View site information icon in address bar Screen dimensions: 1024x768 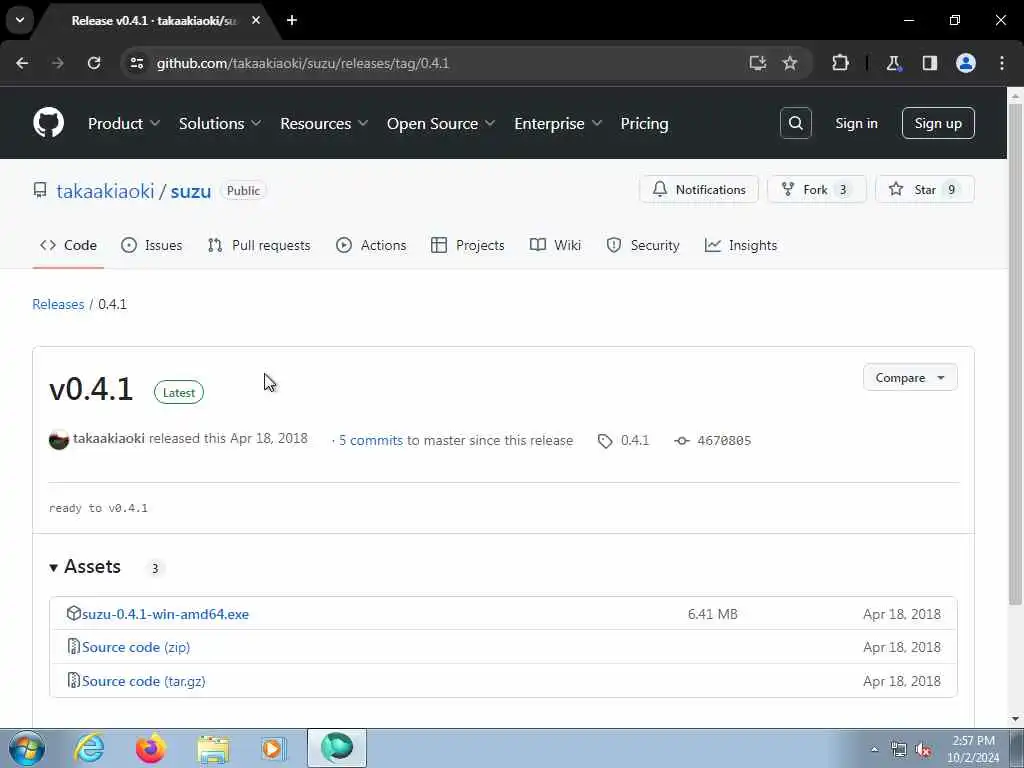point(136,63)
